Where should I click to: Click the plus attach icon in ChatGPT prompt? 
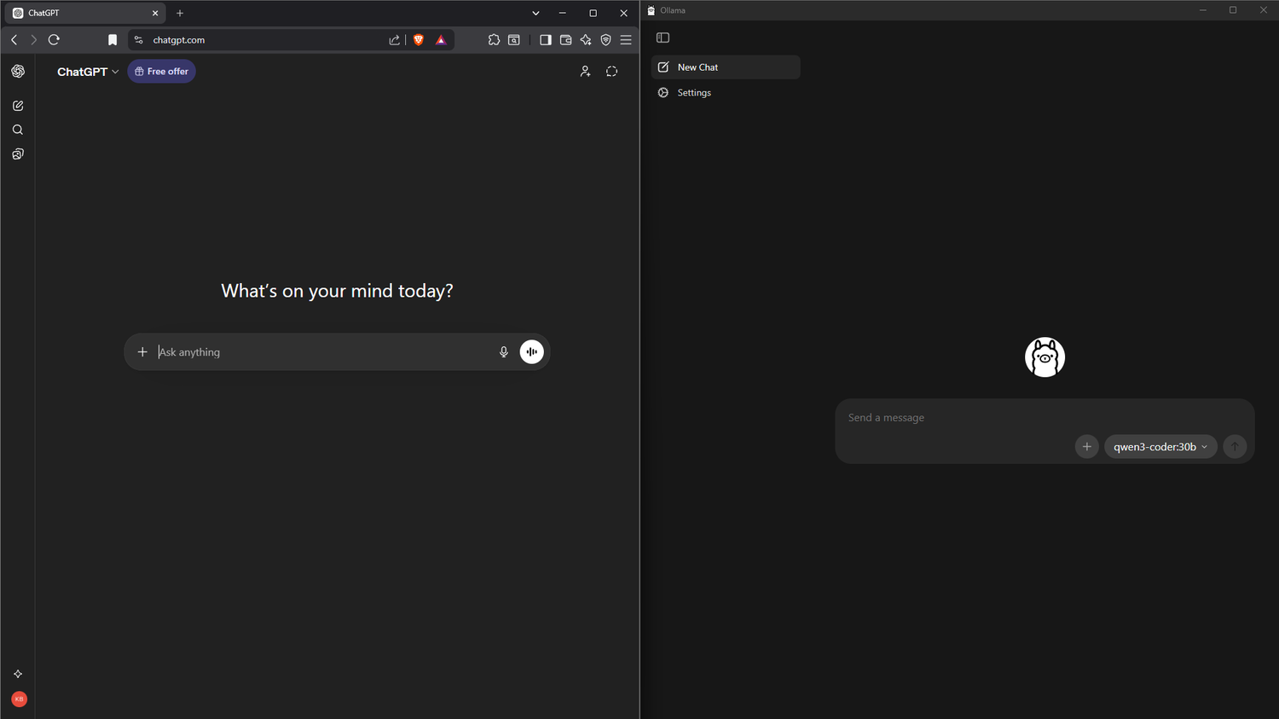[142, 352]
